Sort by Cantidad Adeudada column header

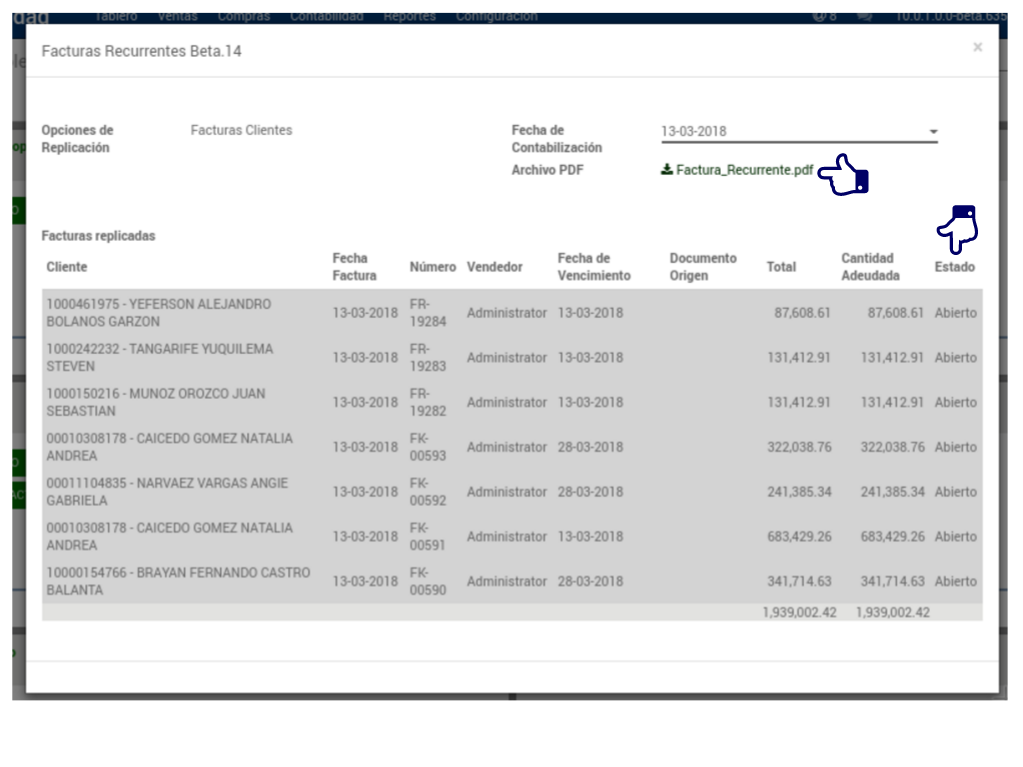pos(869,267)
